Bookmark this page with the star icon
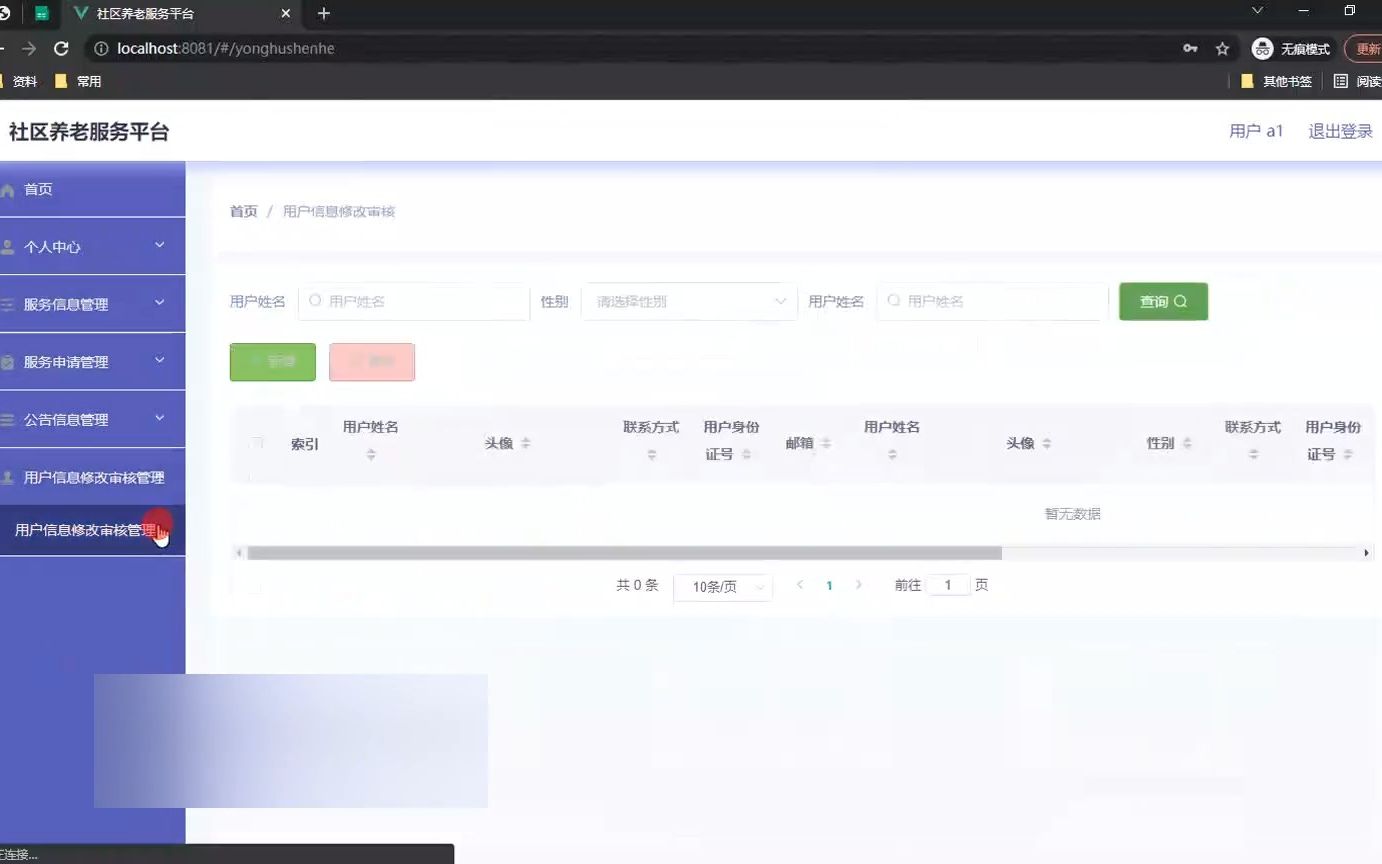The width and height of the screenshot is (1382, 864). [x=1222, y=48]
